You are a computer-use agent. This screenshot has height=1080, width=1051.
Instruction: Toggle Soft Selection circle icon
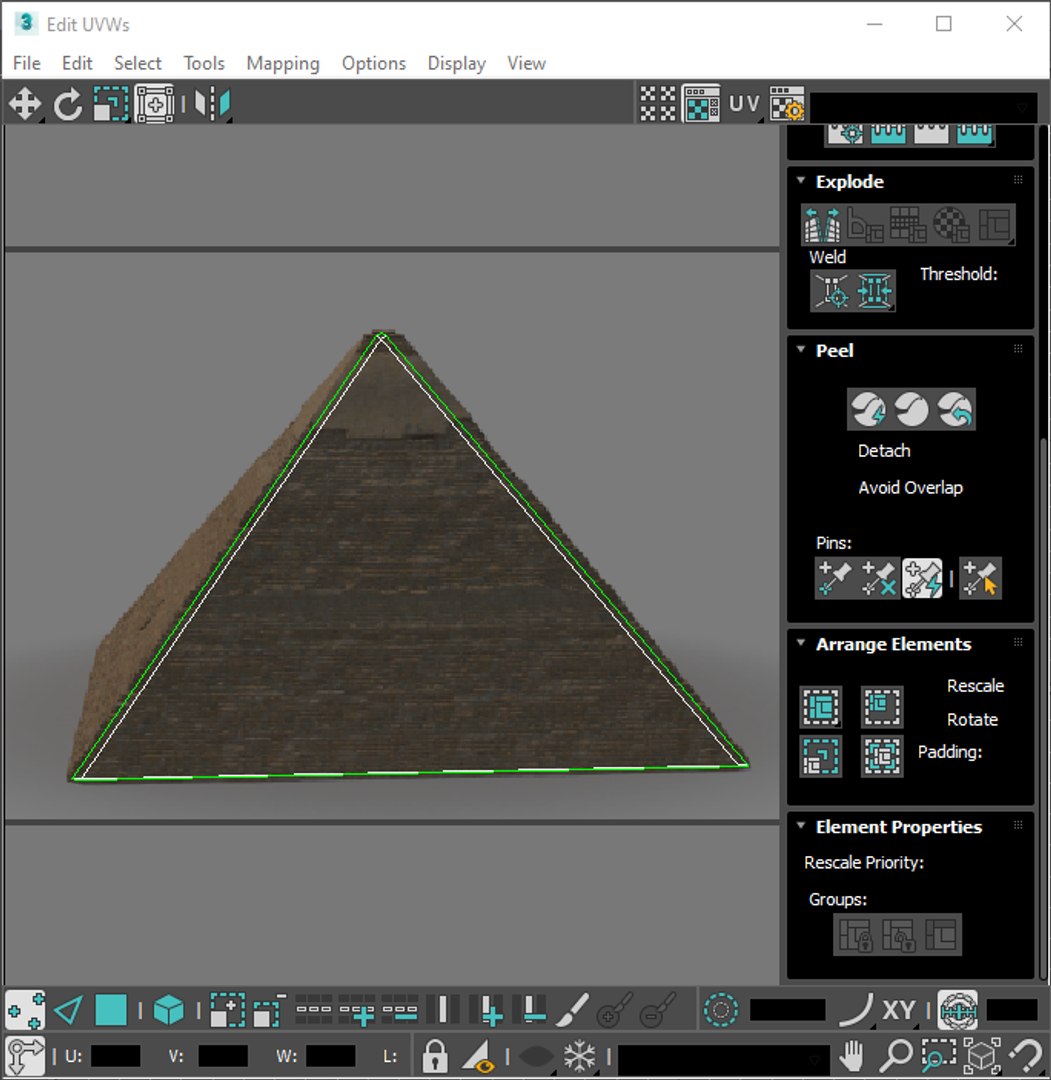click(721, 1010)
